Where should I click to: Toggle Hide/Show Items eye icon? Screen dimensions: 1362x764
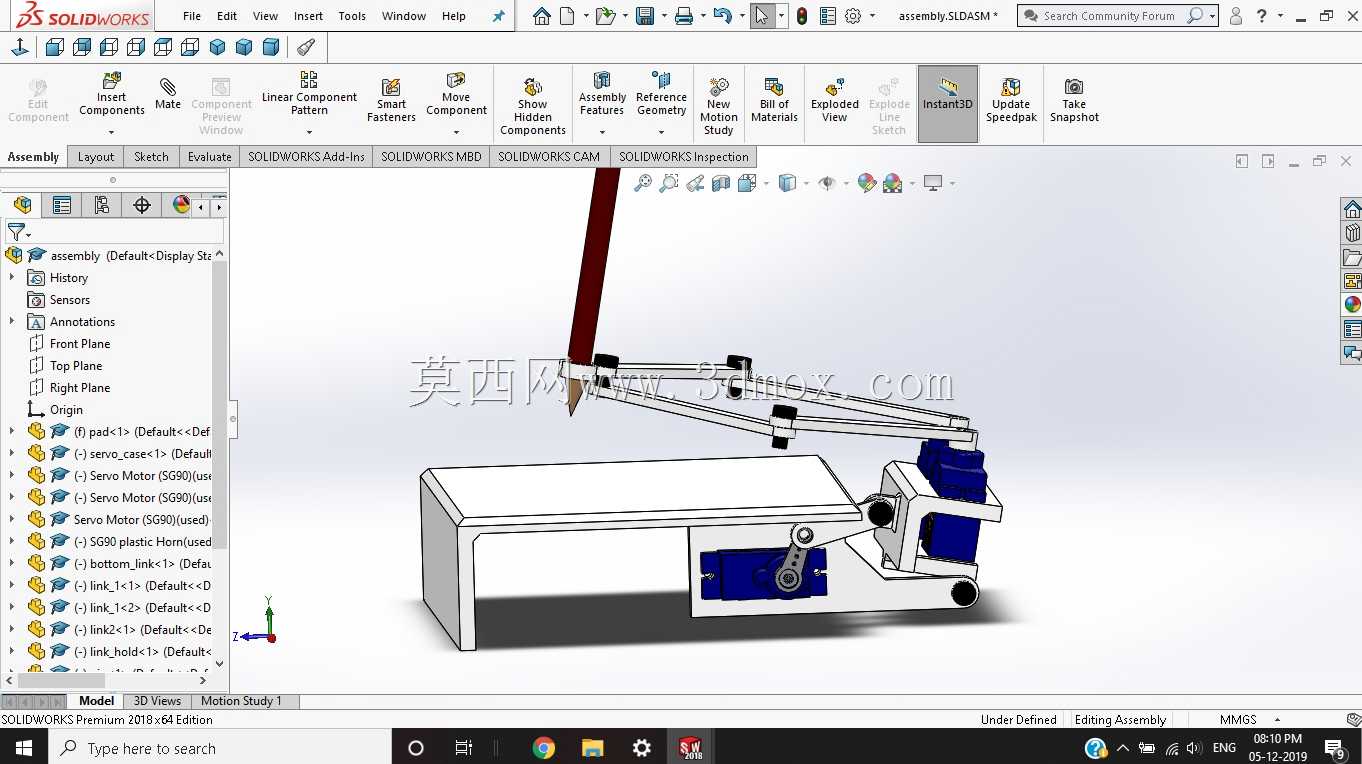pyautogui.click(x=827, y=183)
